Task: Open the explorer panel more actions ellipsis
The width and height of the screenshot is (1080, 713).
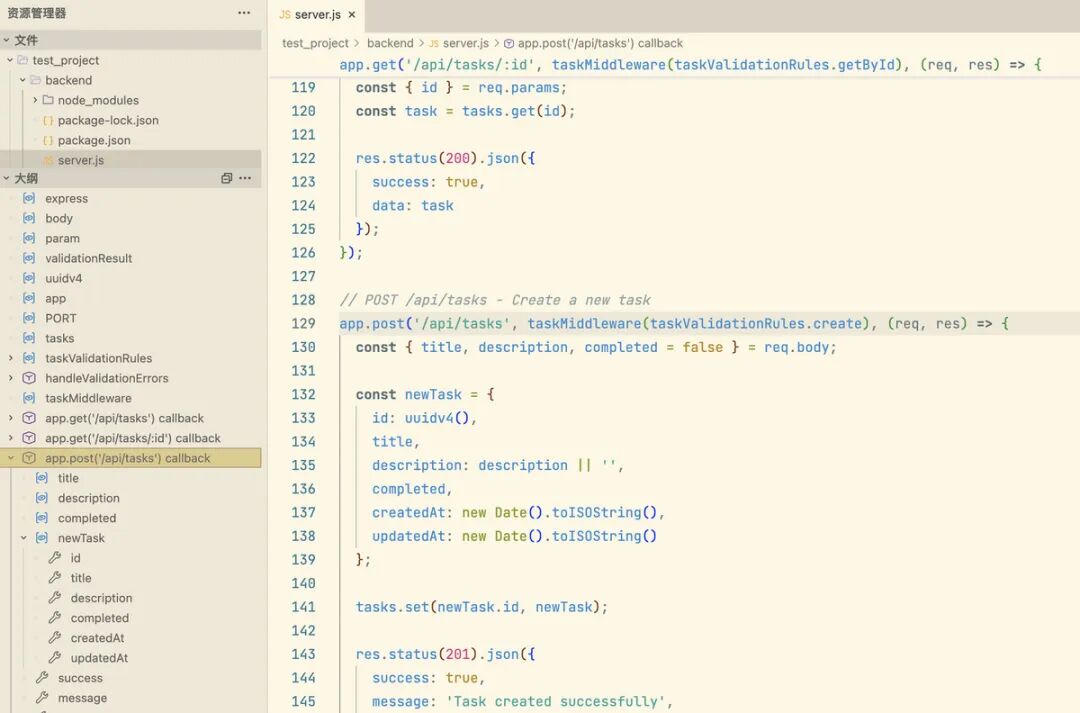Action: [244, 13]
